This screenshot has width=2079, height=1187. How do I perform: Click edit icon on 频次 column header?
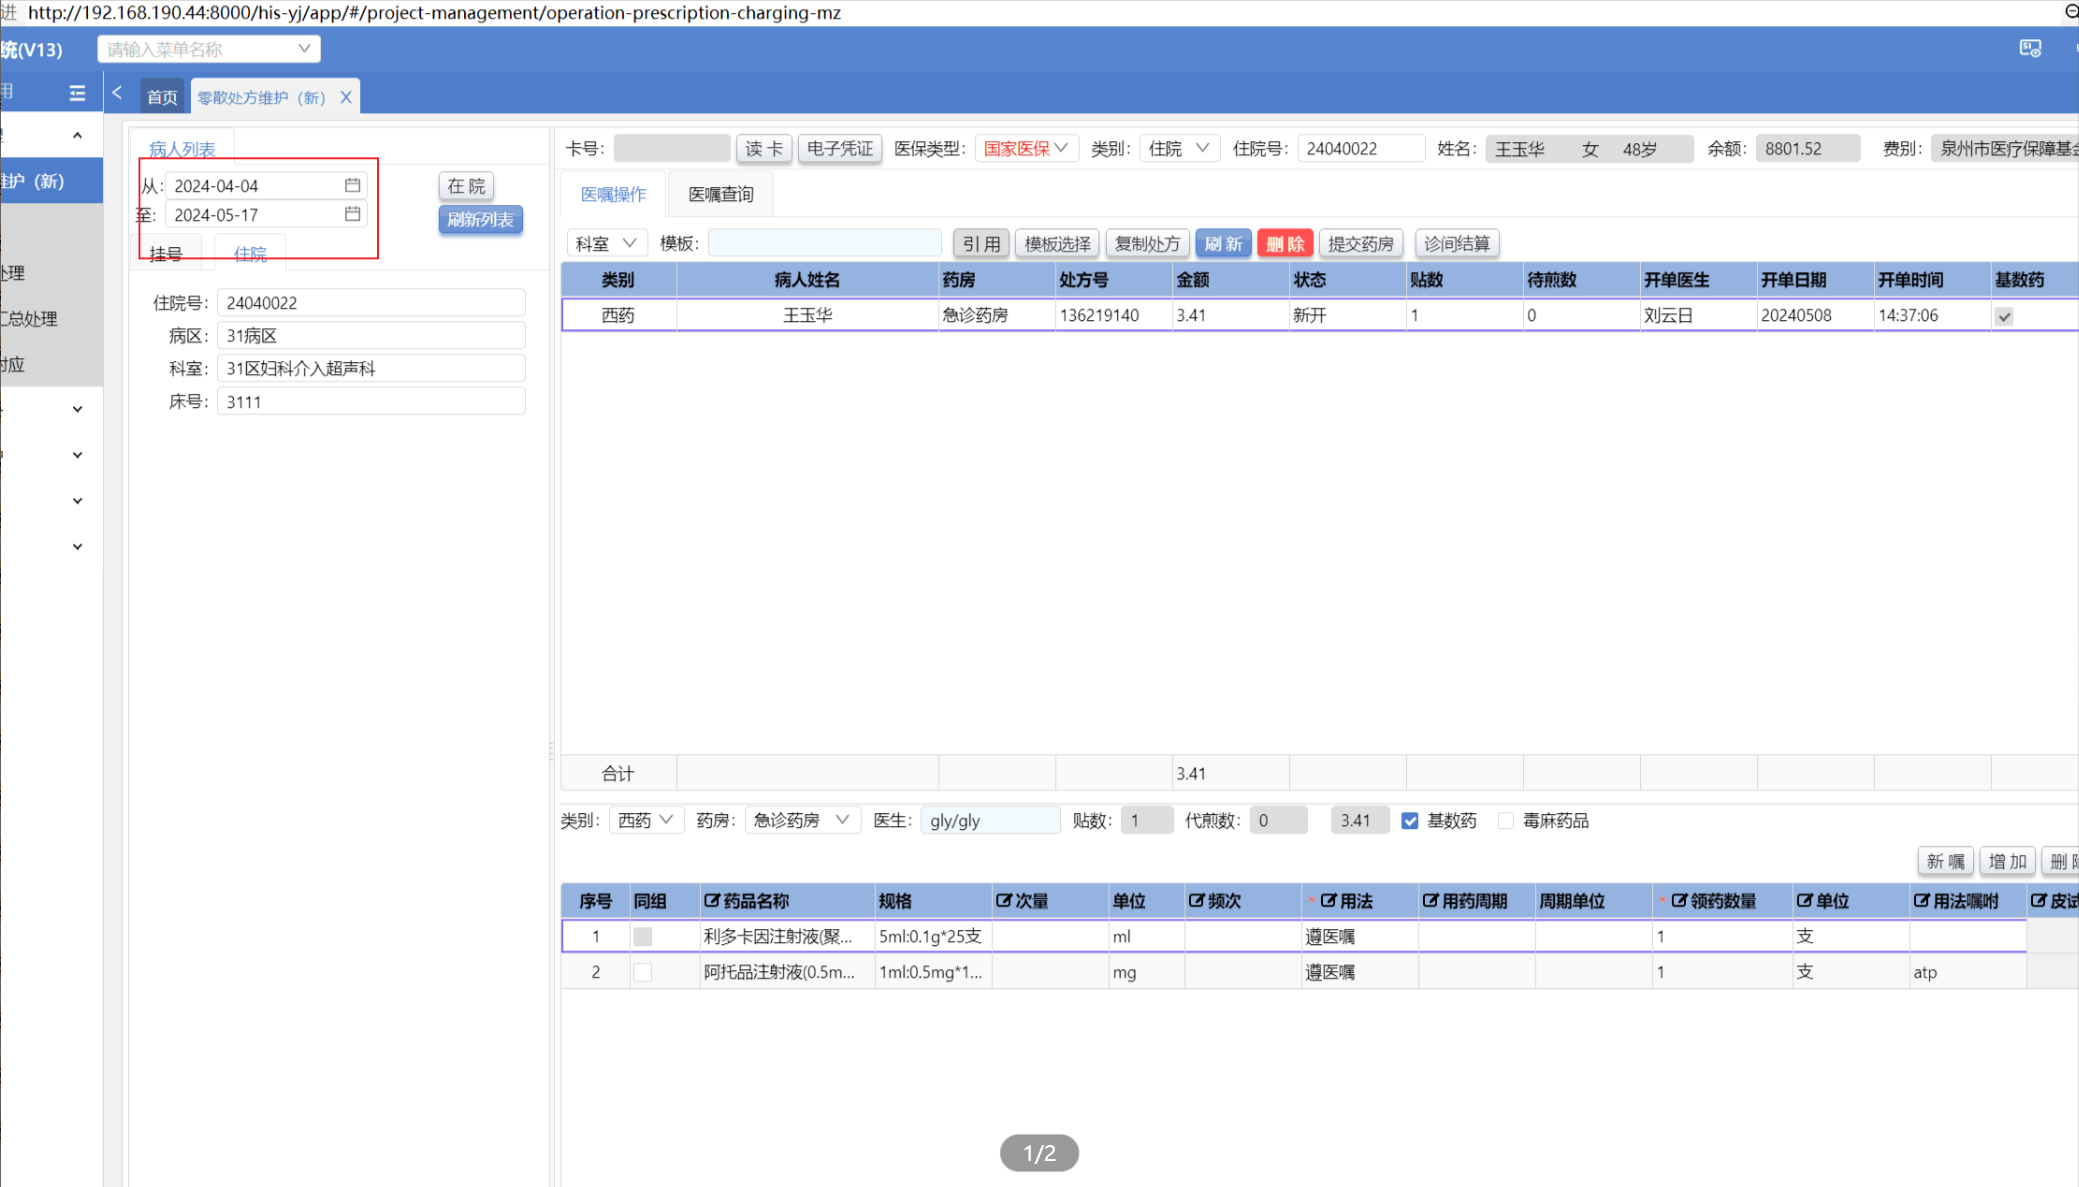click(x=1196, y=901)
